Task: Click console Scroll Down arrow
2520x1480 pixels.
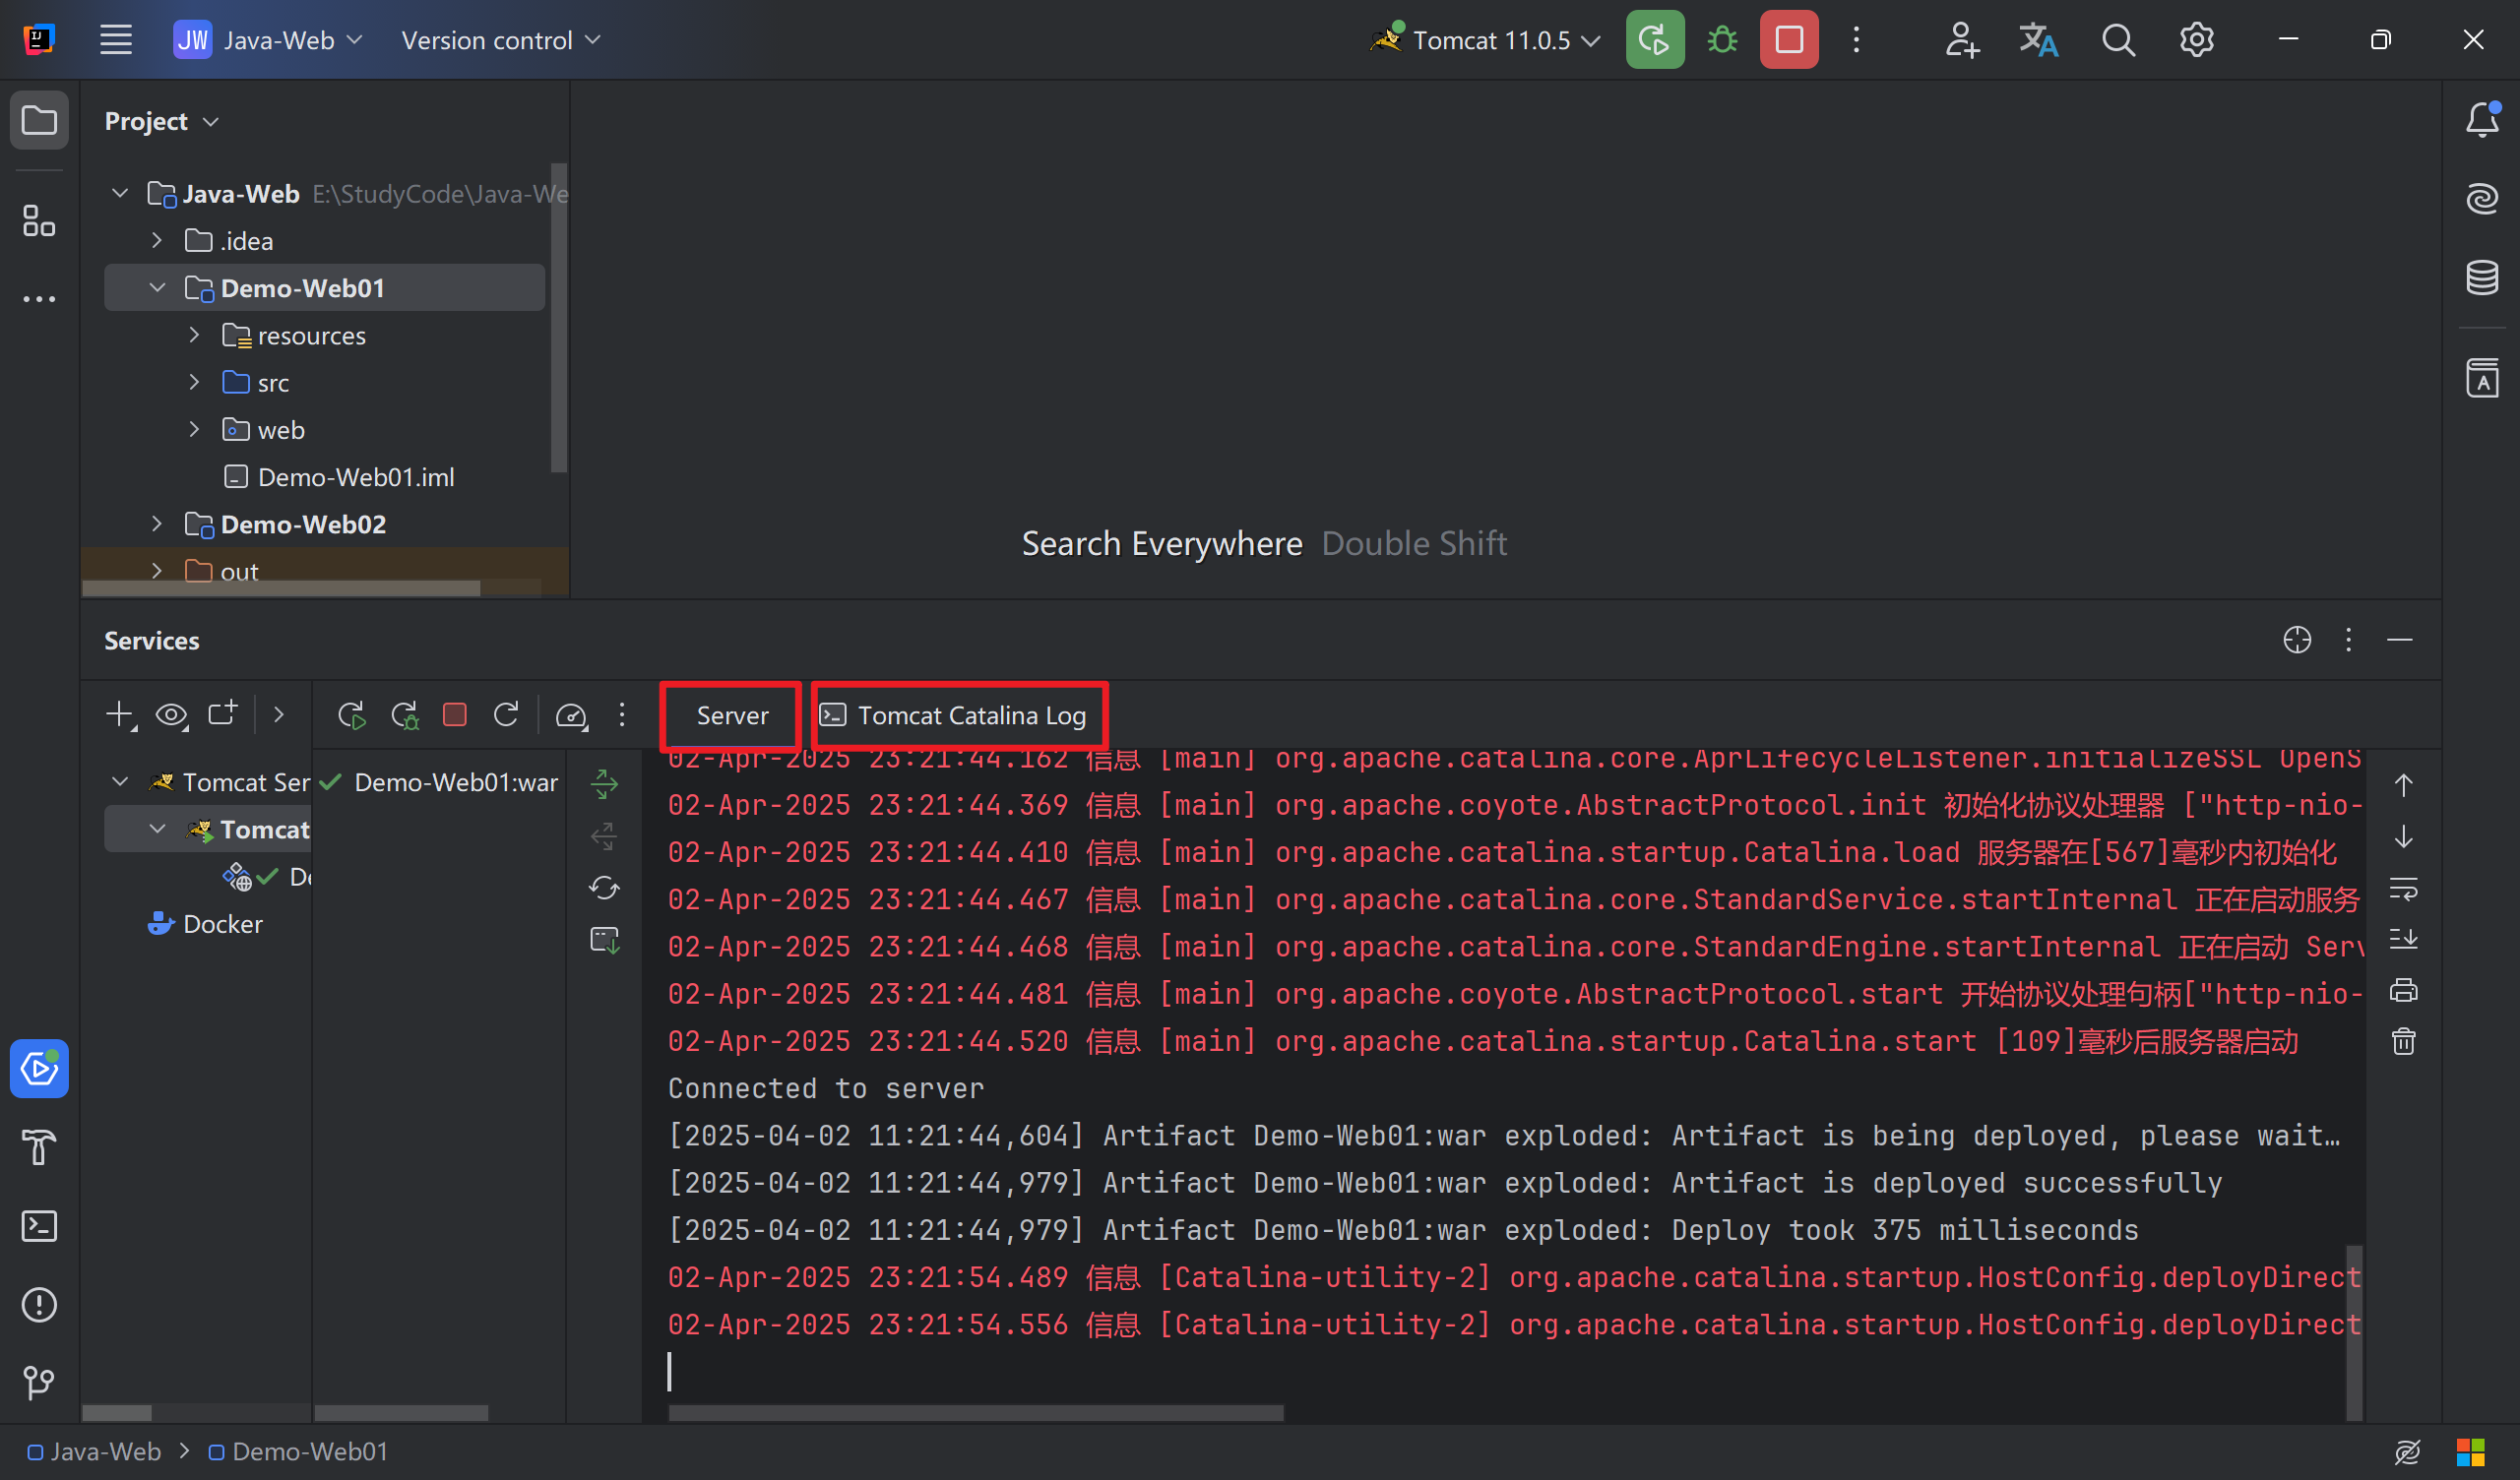Action: point(2403,837)
